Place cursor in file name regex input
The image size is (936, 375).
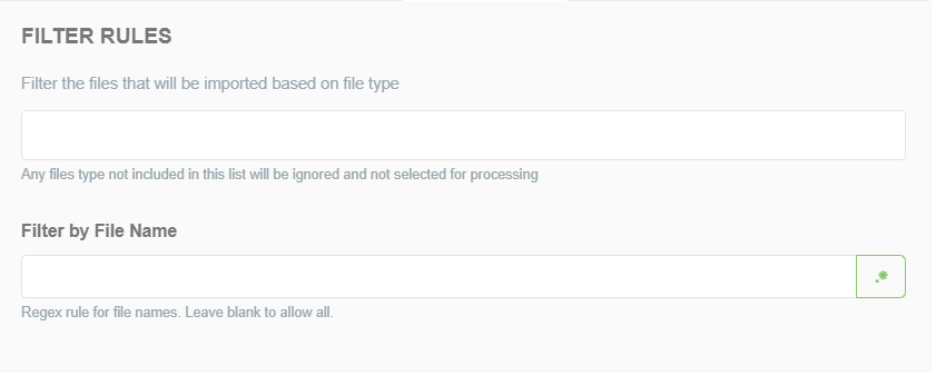(x=439, y=276)
